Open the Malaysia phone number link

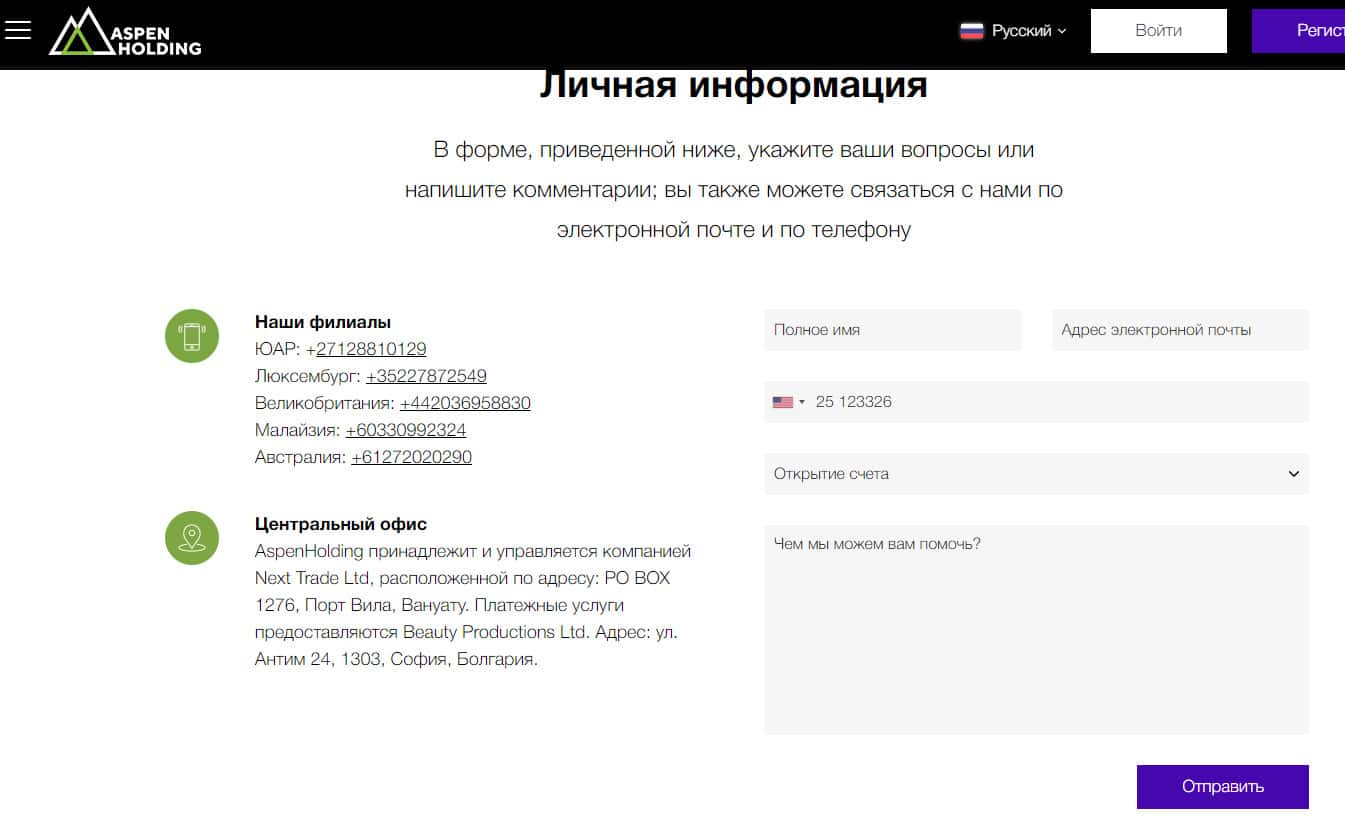[405, 430]
